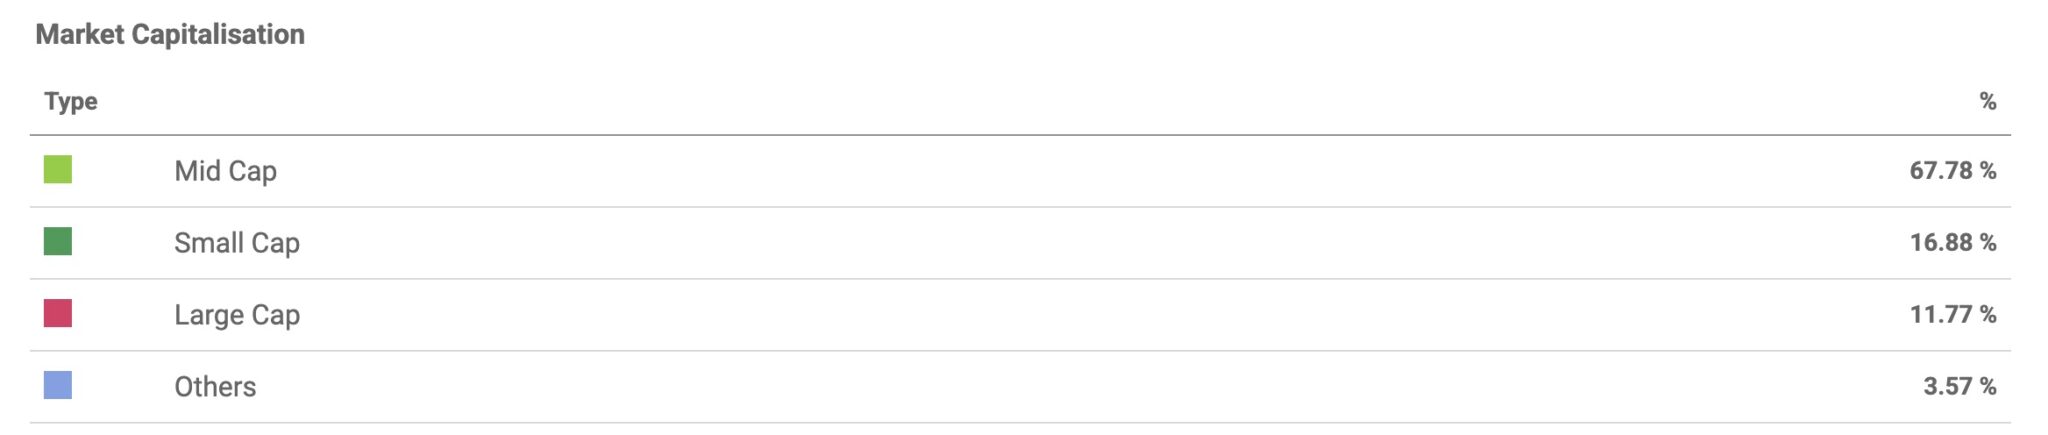Select the blue Others color square
The image size is (2048, 435).
[58, 386]
